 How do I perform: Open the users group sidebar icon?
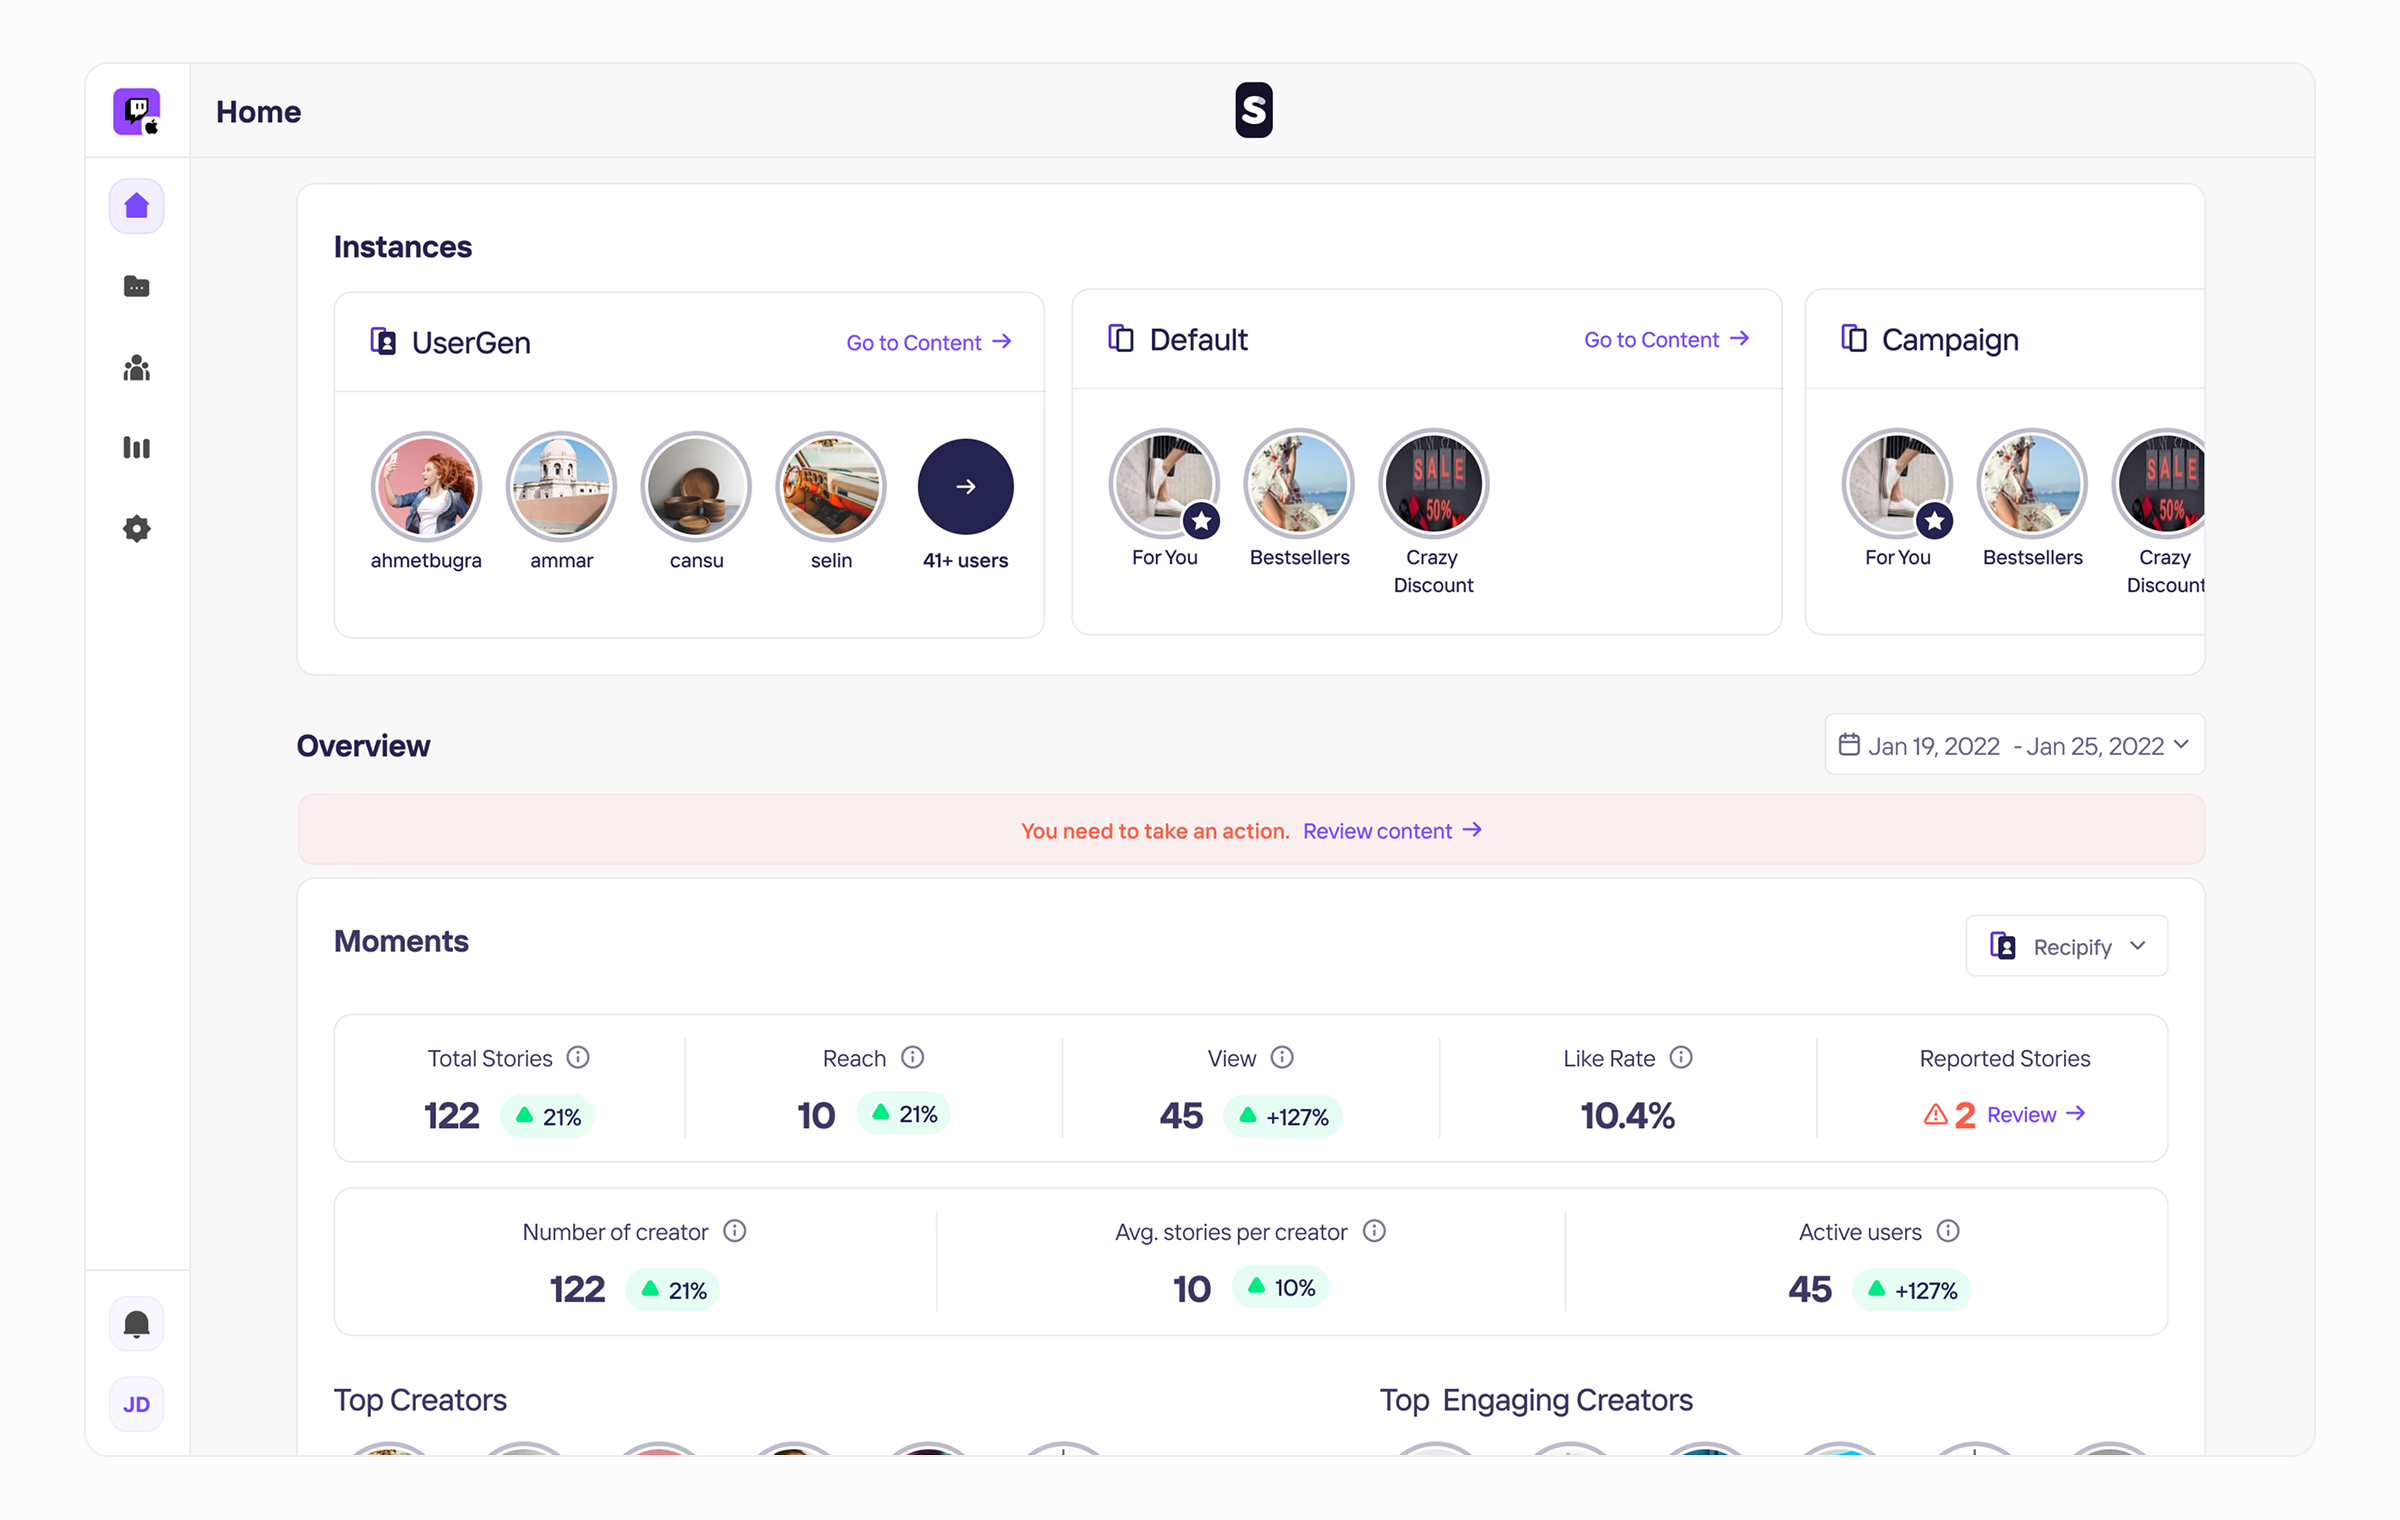click(136, 368)
